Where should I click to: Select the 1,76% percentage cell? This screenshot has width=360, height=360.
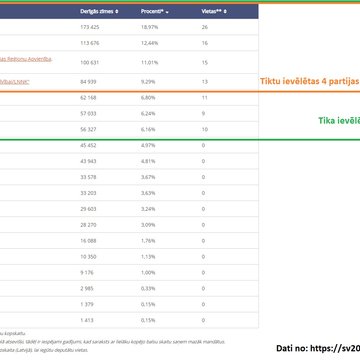coord(148,241)
